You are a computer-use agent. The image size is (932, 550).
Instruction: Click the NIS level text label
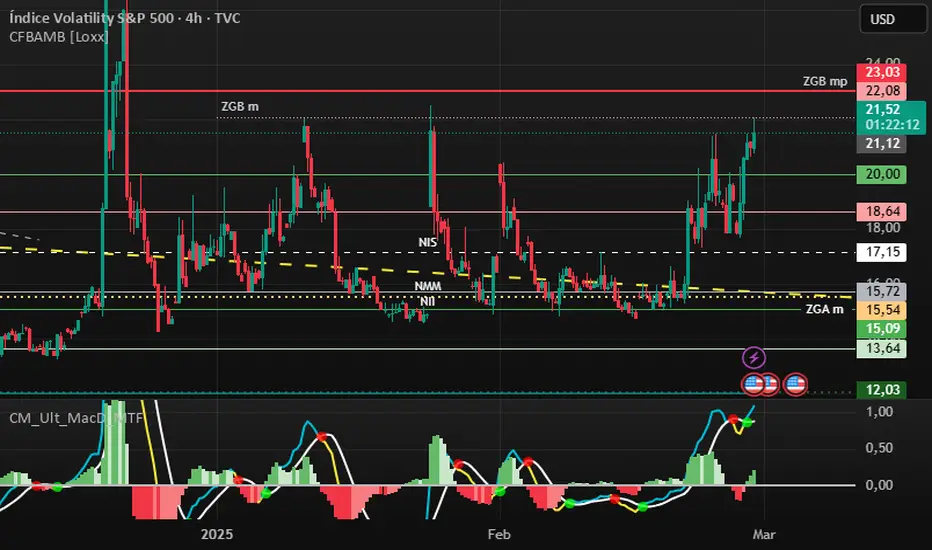(x=429, y=243)
